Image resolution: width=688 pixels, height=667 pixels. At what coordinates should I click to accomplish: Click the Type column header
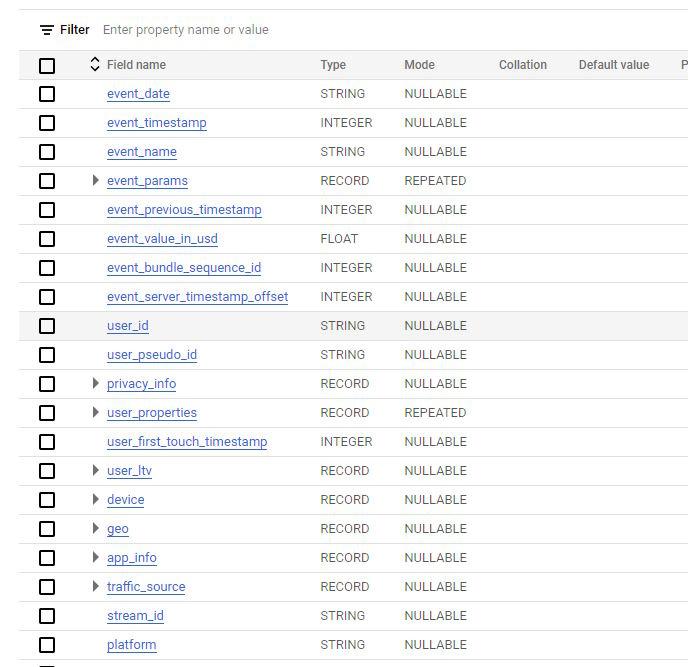tap(333, 65)
